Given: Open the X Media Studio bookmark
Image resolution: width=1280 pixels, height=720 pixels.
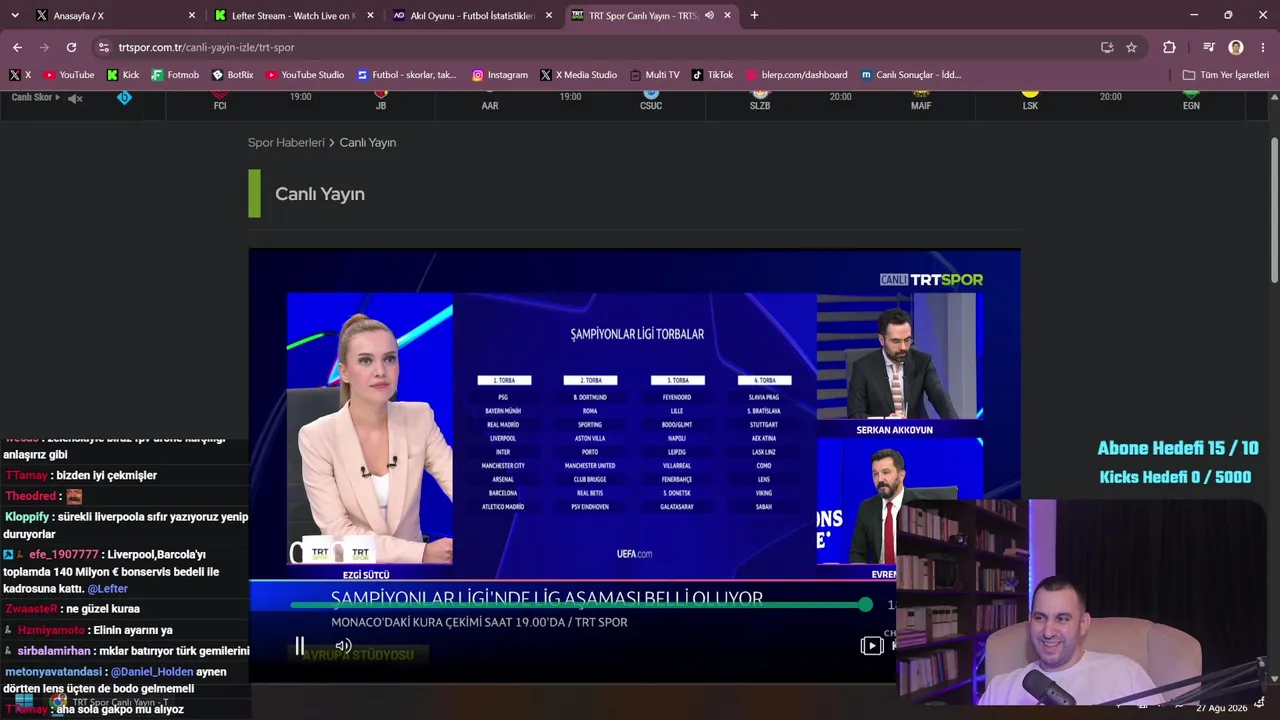Looking at the screenshot, I should click(578, 75).
